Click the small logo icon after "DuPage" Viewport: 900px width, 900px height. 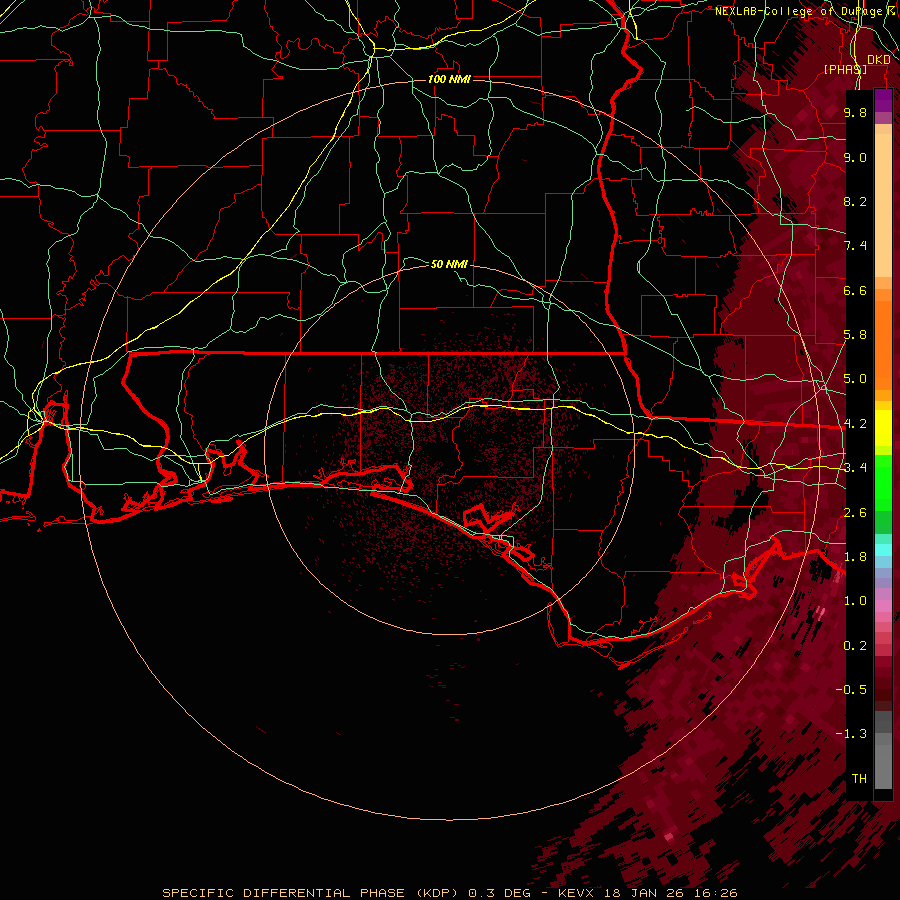click(x=891, y=10)
